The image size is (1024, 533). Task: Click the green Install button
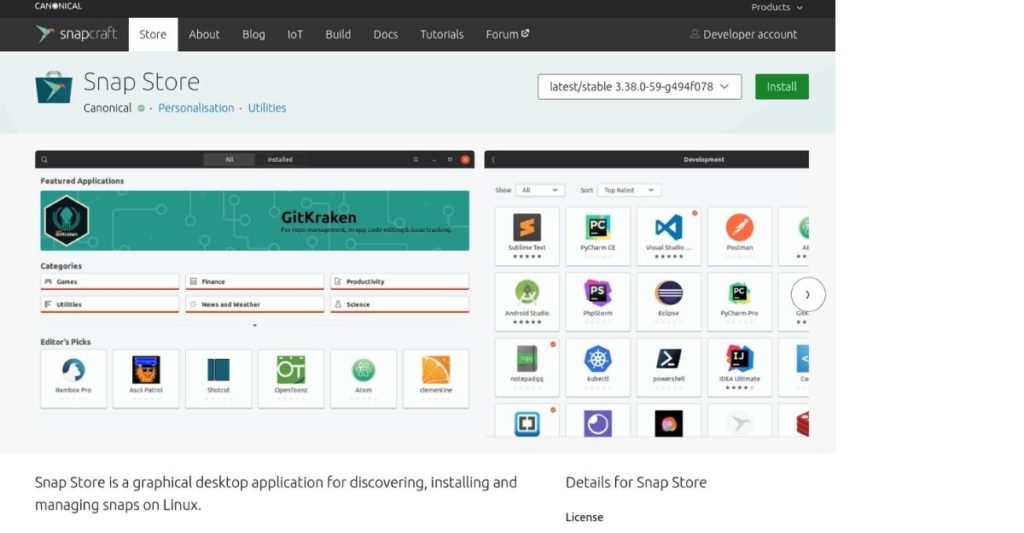782,87
